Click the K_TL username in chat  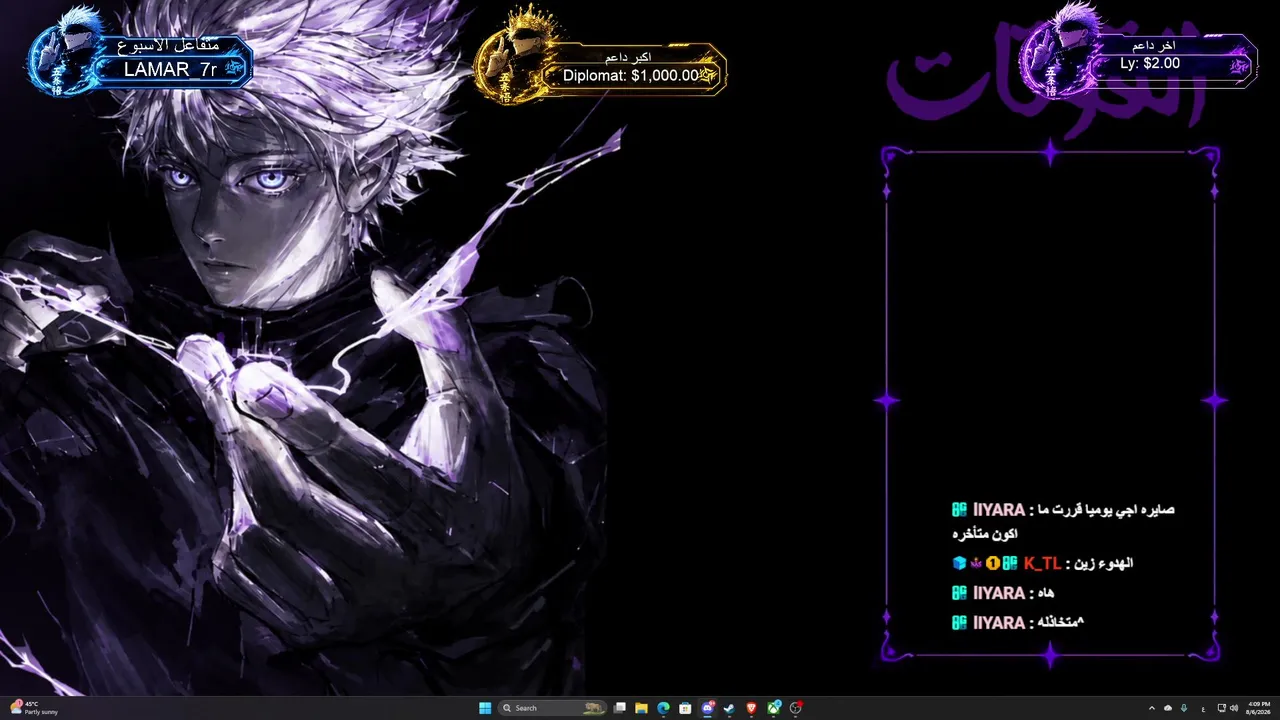1042,563
